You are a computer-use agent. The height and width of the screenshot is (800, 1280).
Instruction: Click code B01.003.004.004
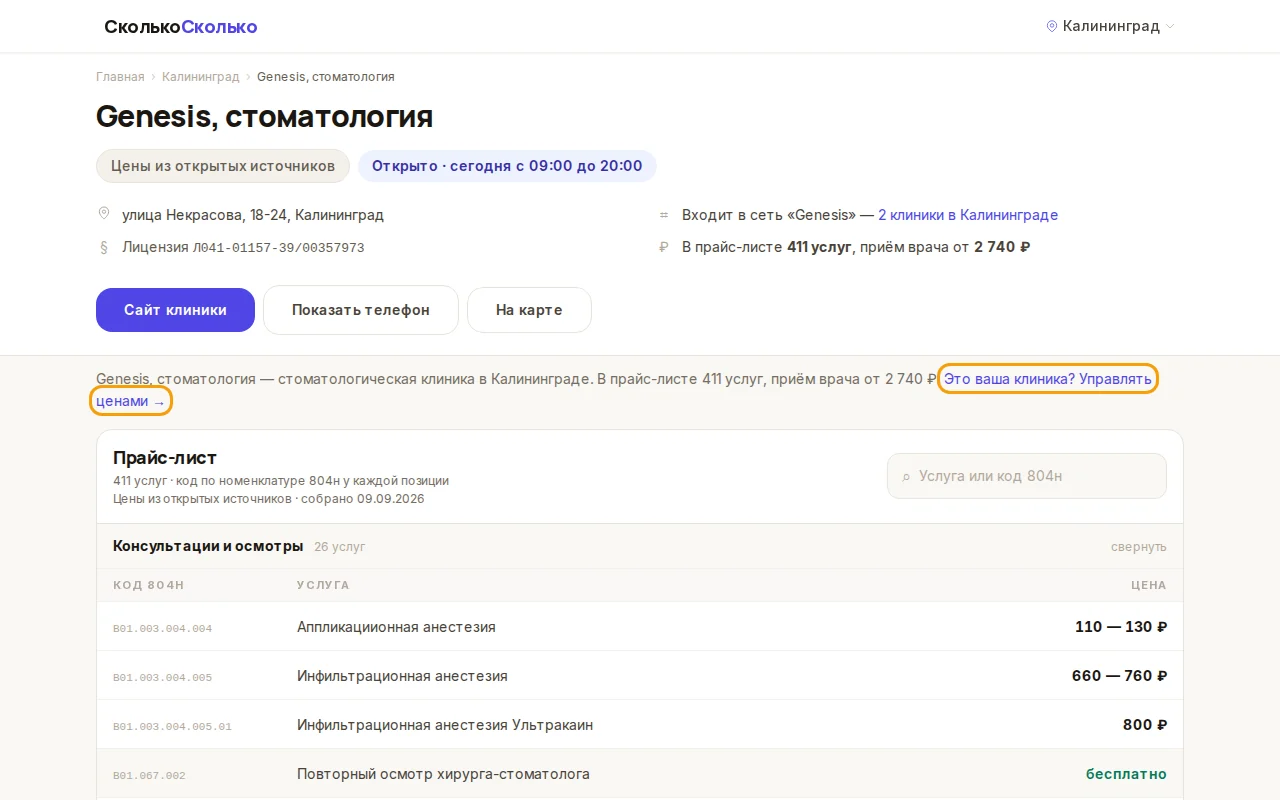coord(162,628)
